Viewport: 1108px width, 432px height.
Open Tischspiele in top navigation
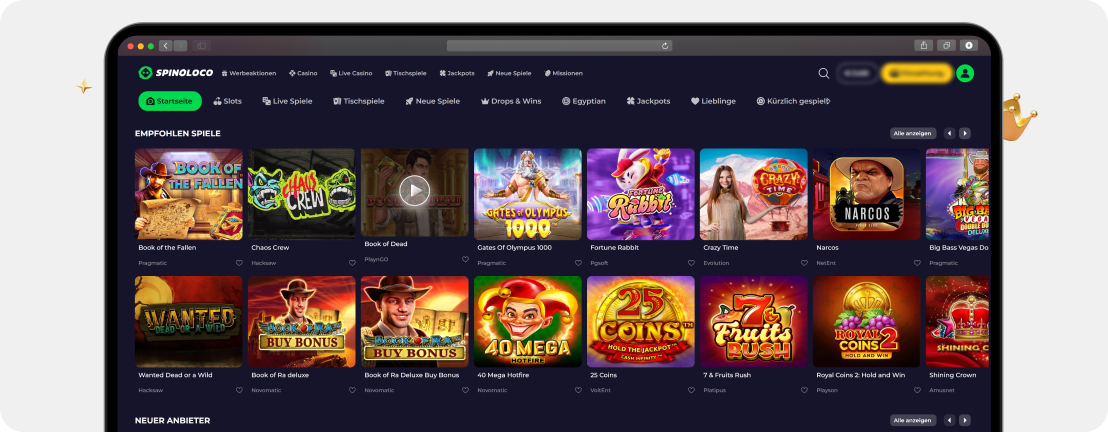pyautogui.click(x=406, y=73)
